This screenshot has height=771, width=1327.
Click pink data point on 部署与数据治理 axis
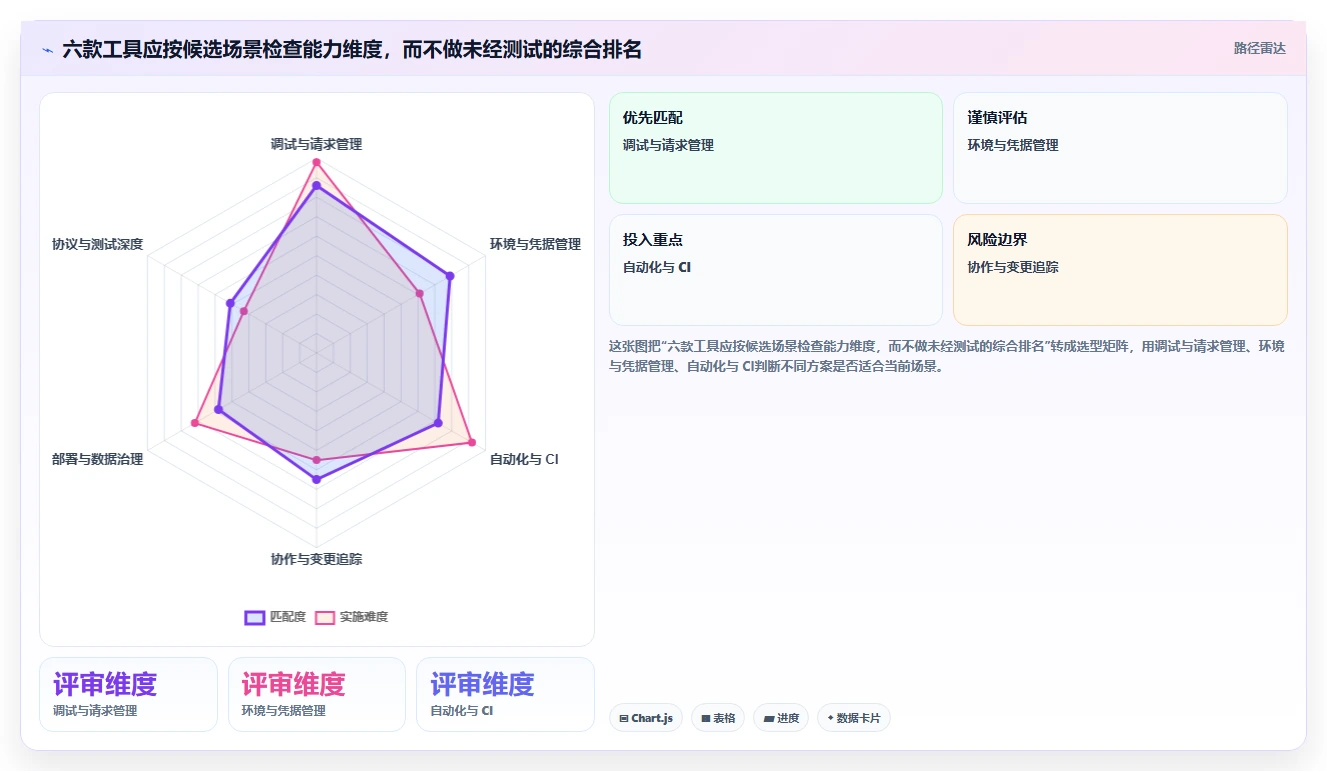pyautogui.click(x=196, y=423)
